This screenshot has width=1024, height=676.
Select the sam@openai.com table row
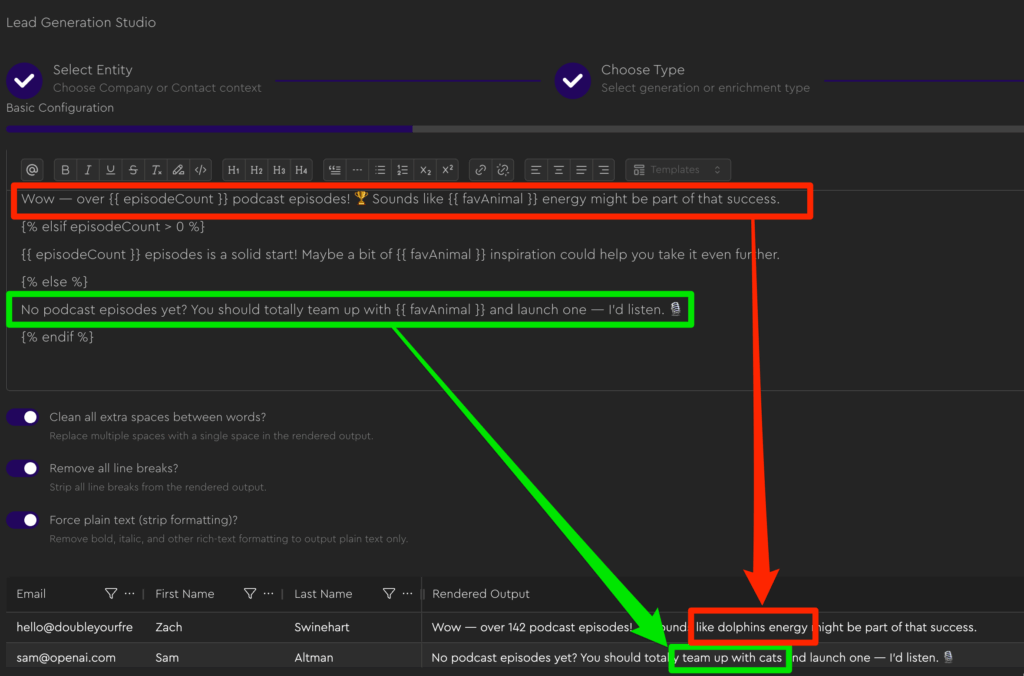pyautogui.click(x=66, y=658)
